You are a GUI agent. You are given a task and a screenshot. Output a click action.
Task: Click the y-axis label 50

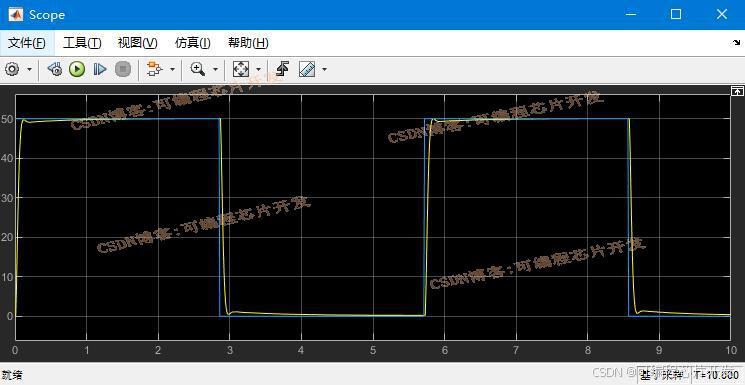[x=8, y=118]
